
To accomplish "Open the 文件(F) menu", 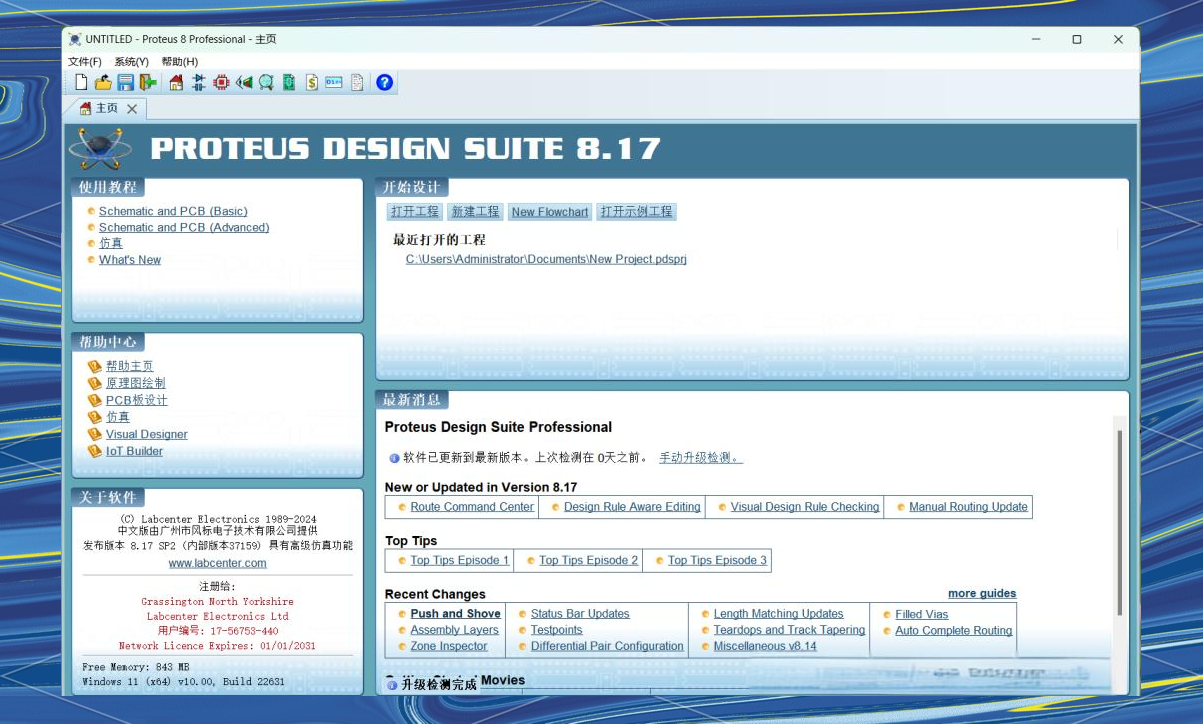I will click(x=83, y=60).
